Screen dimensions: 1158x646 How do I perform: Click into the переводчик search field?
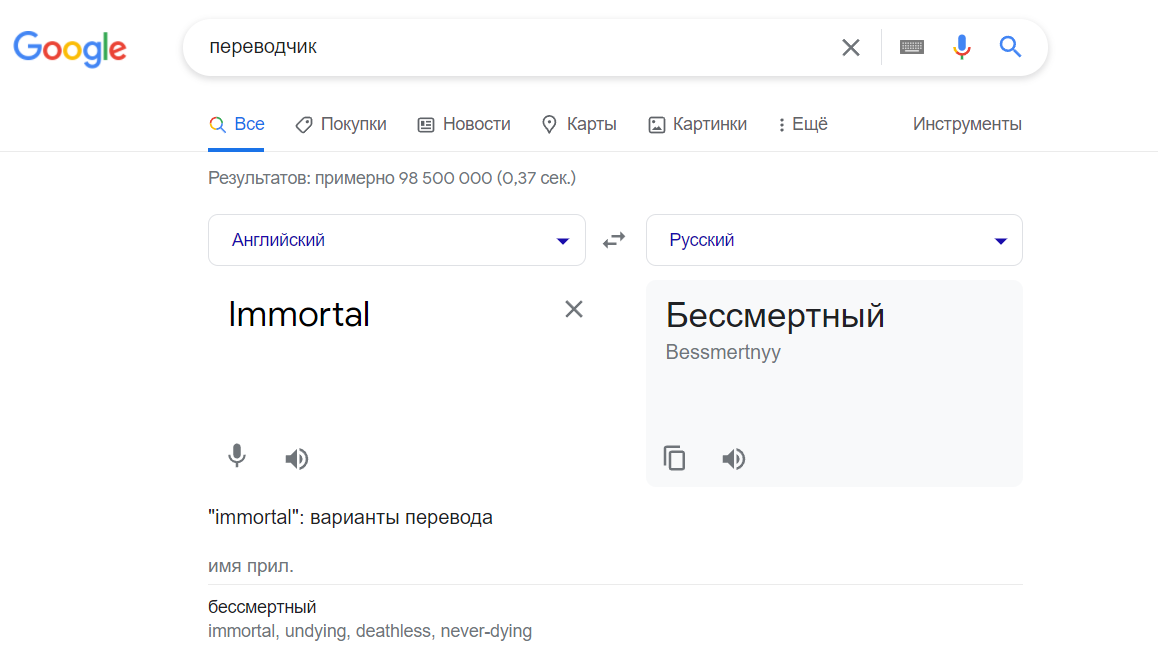pos(500,47)
